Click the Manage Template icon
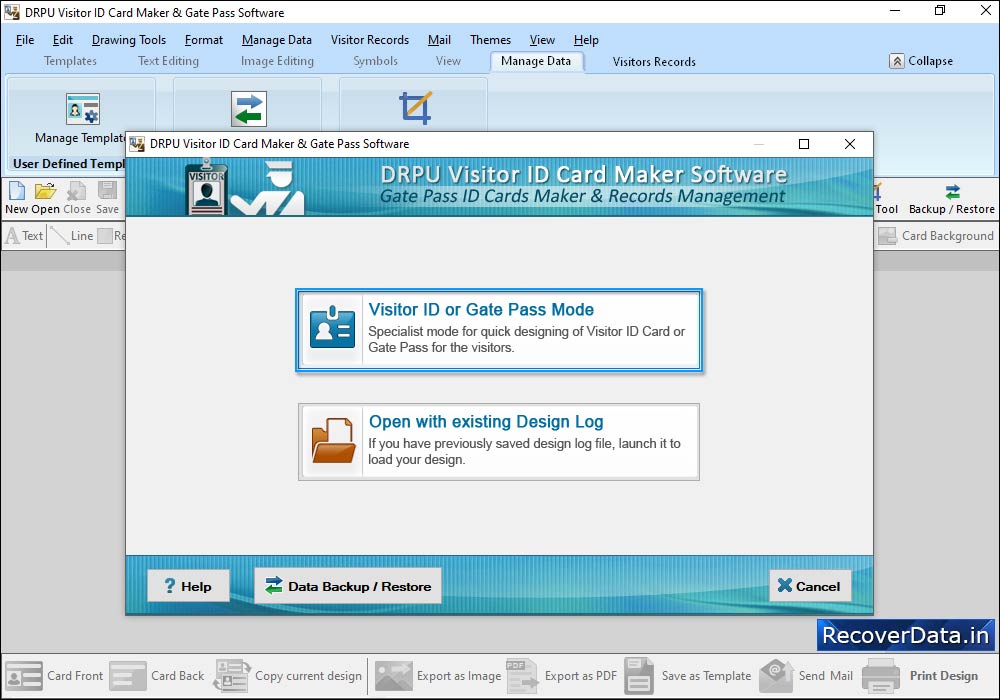This screenshot has height=700, width=1000. 83,109
